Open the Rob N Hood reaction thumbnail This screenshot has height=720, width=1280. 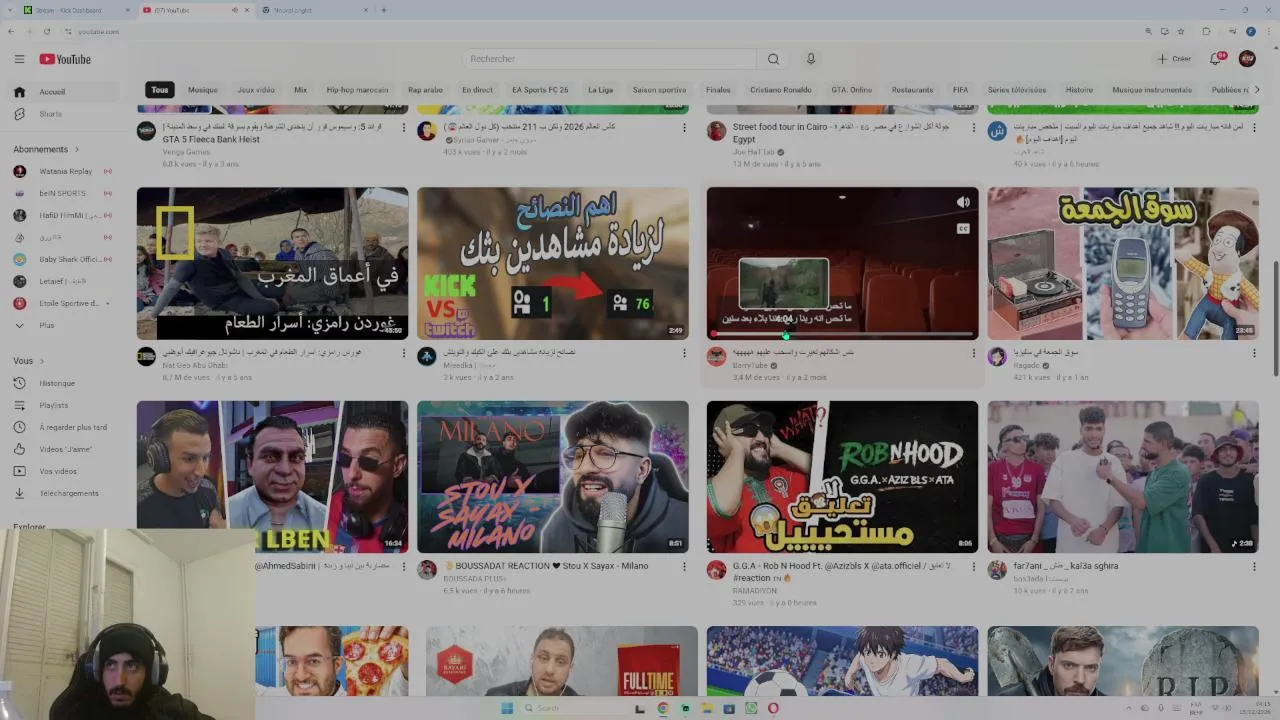click(x=842, y=477)
